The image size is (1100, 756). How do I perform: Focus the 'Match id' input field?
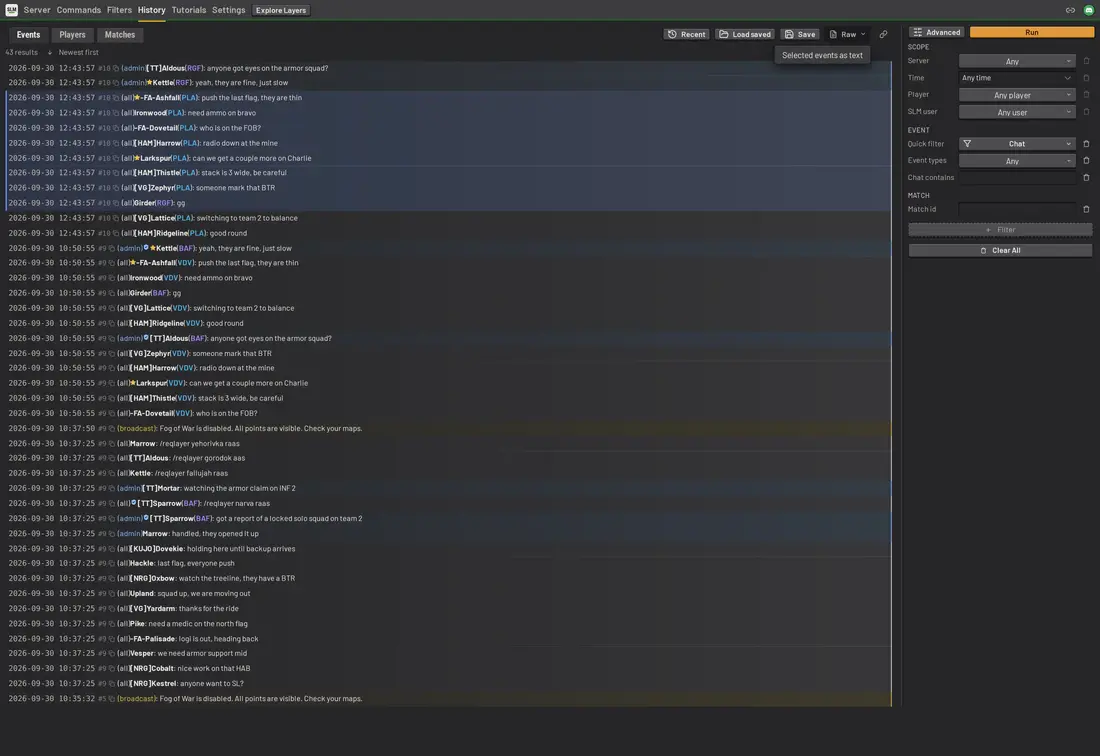[1017, 209]
